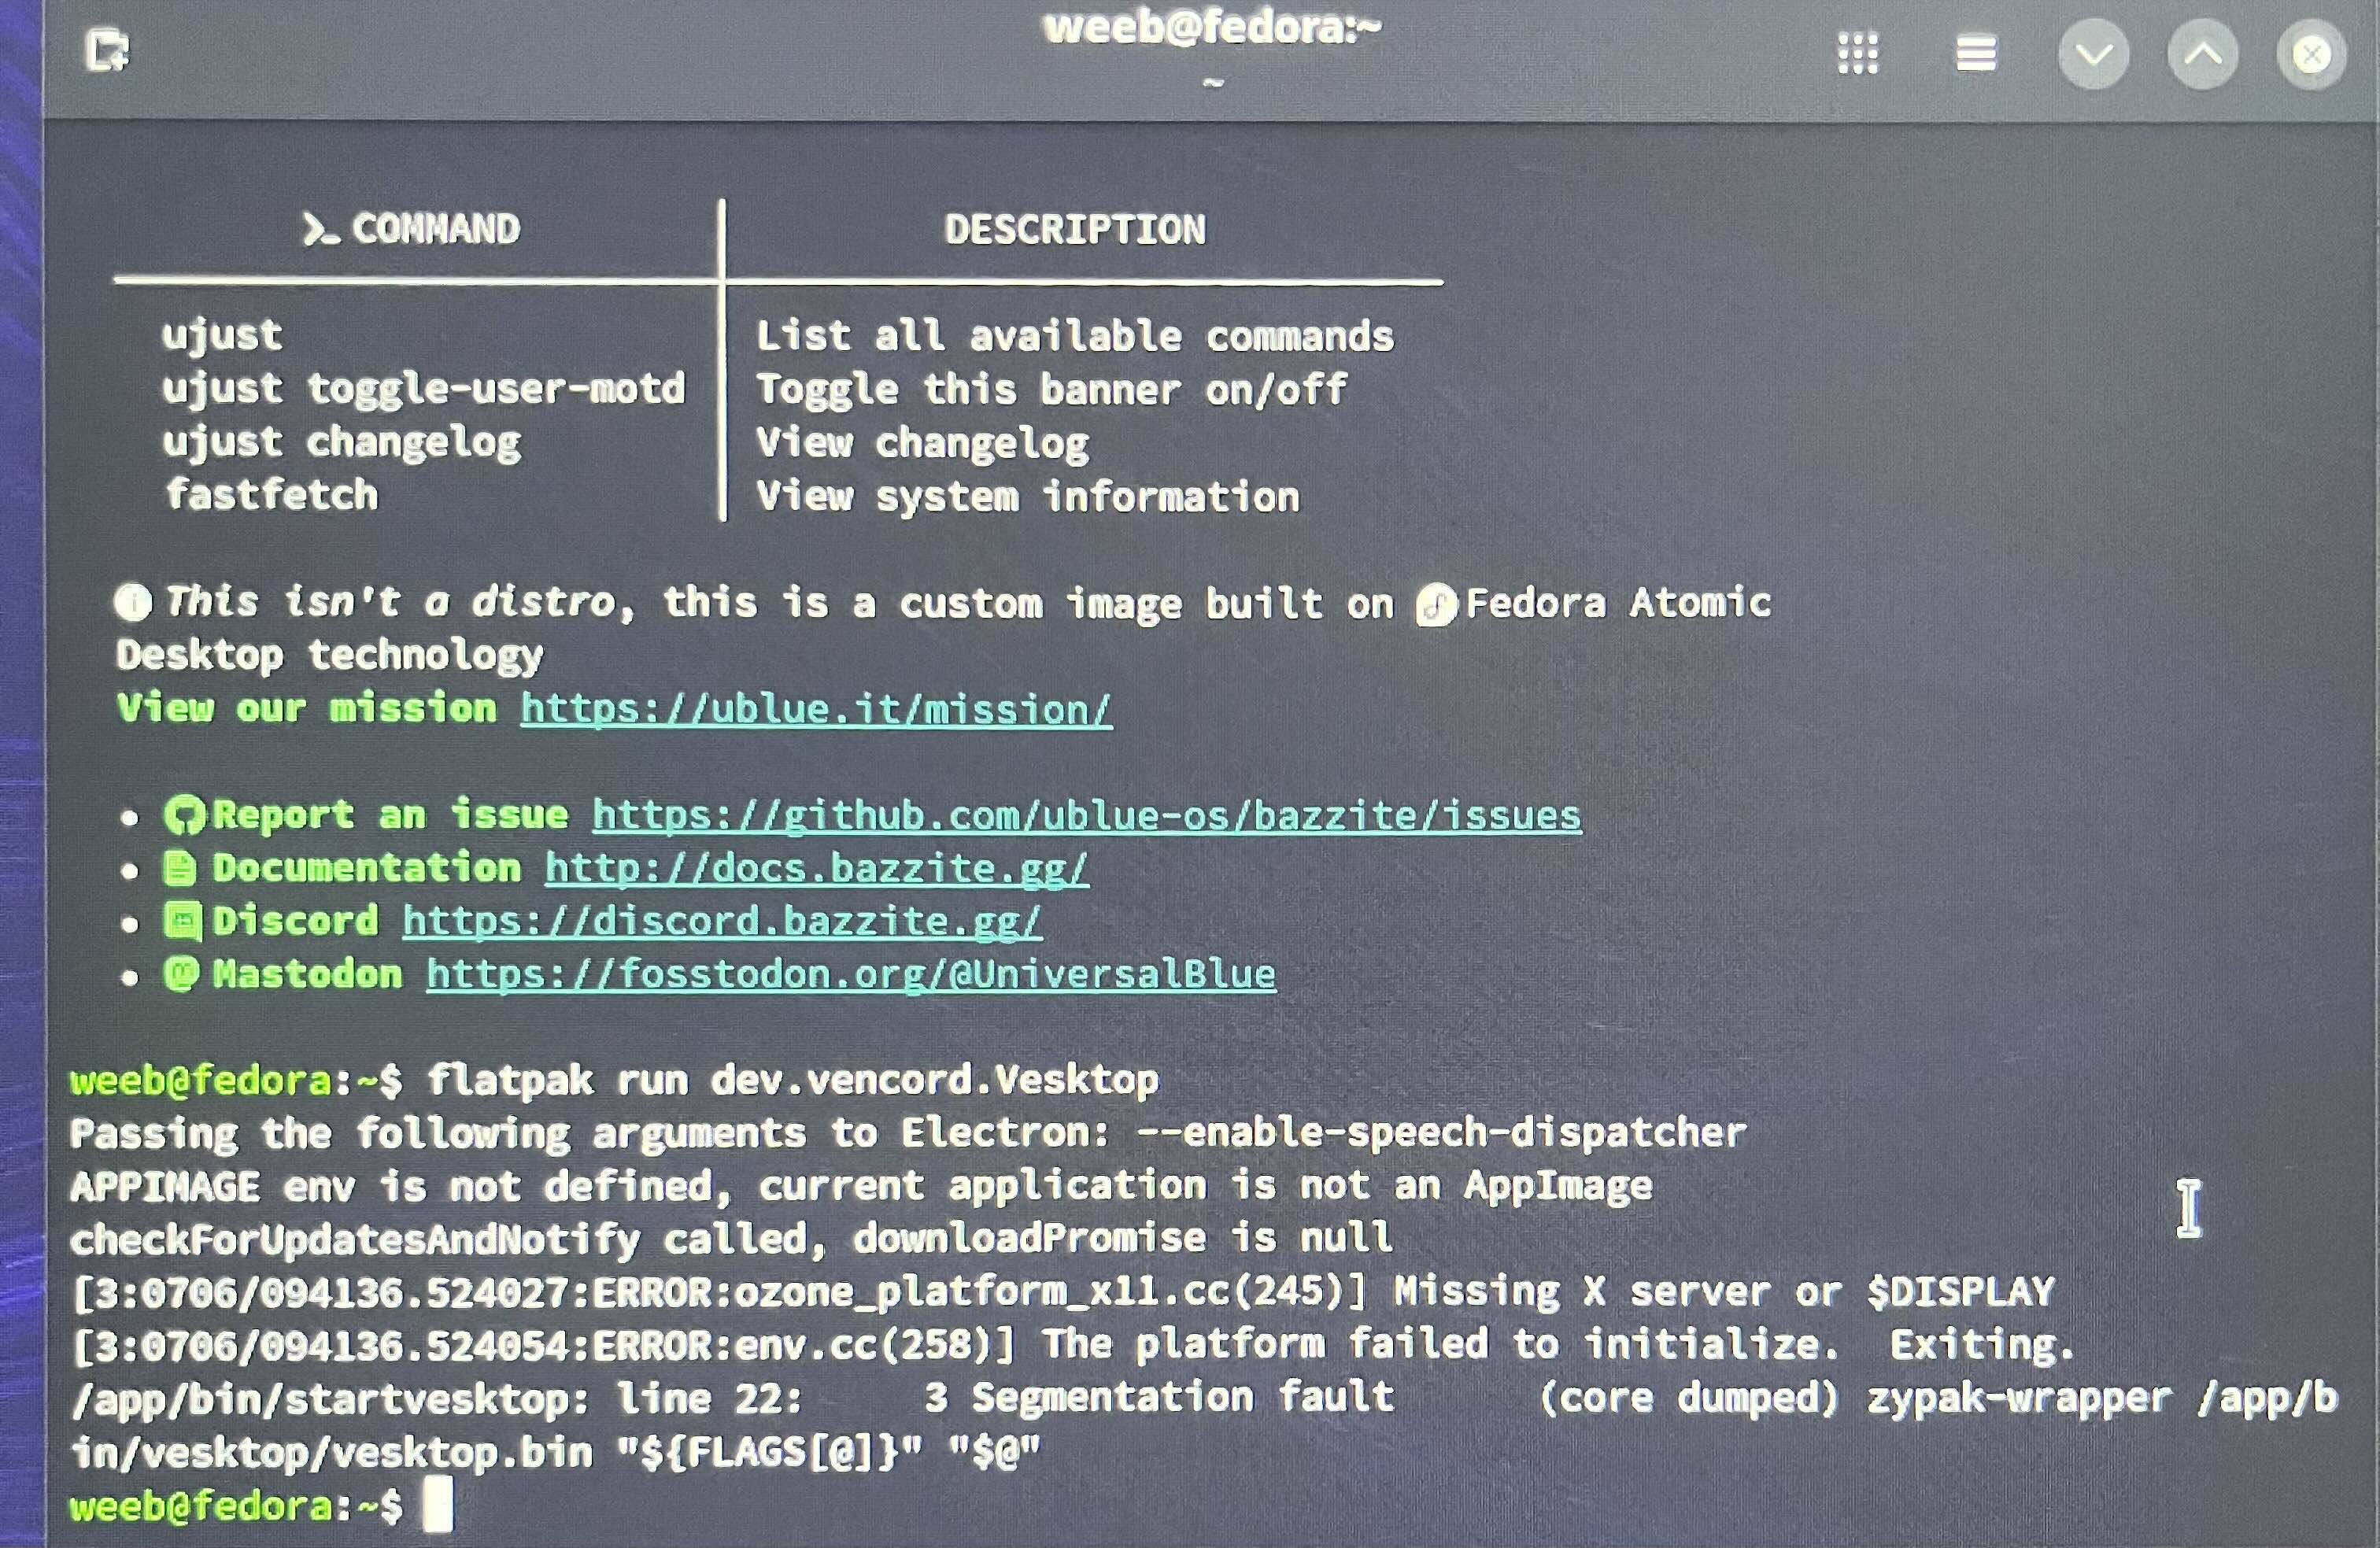Click the terminal prompt icon beside COMMAND
Image resolution: width=2380 pixels, height=1548 pixels.
(x=319, y=230)
